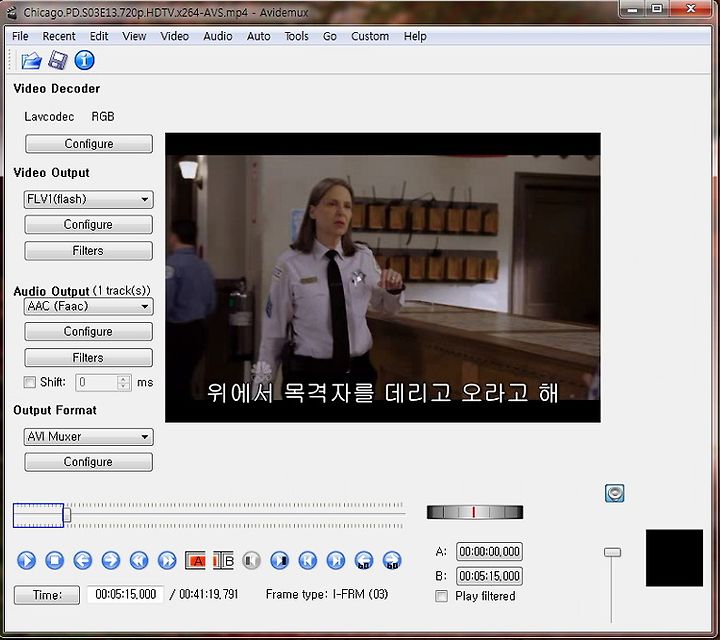Click the current time field 00:05:15.000
The height and width of the screenshot is (640, 720).
[x=125, y=595]
